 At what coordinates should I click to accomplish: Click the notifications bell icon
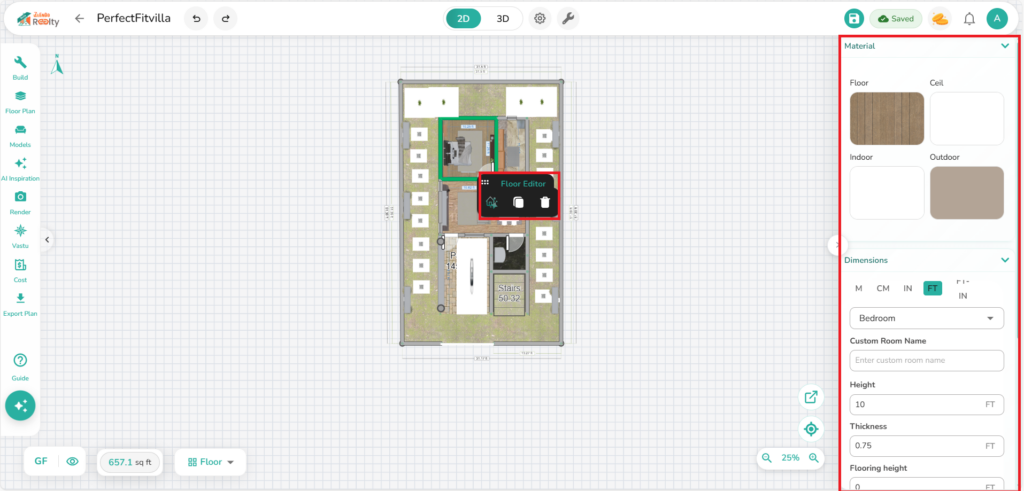pos(969,18)
